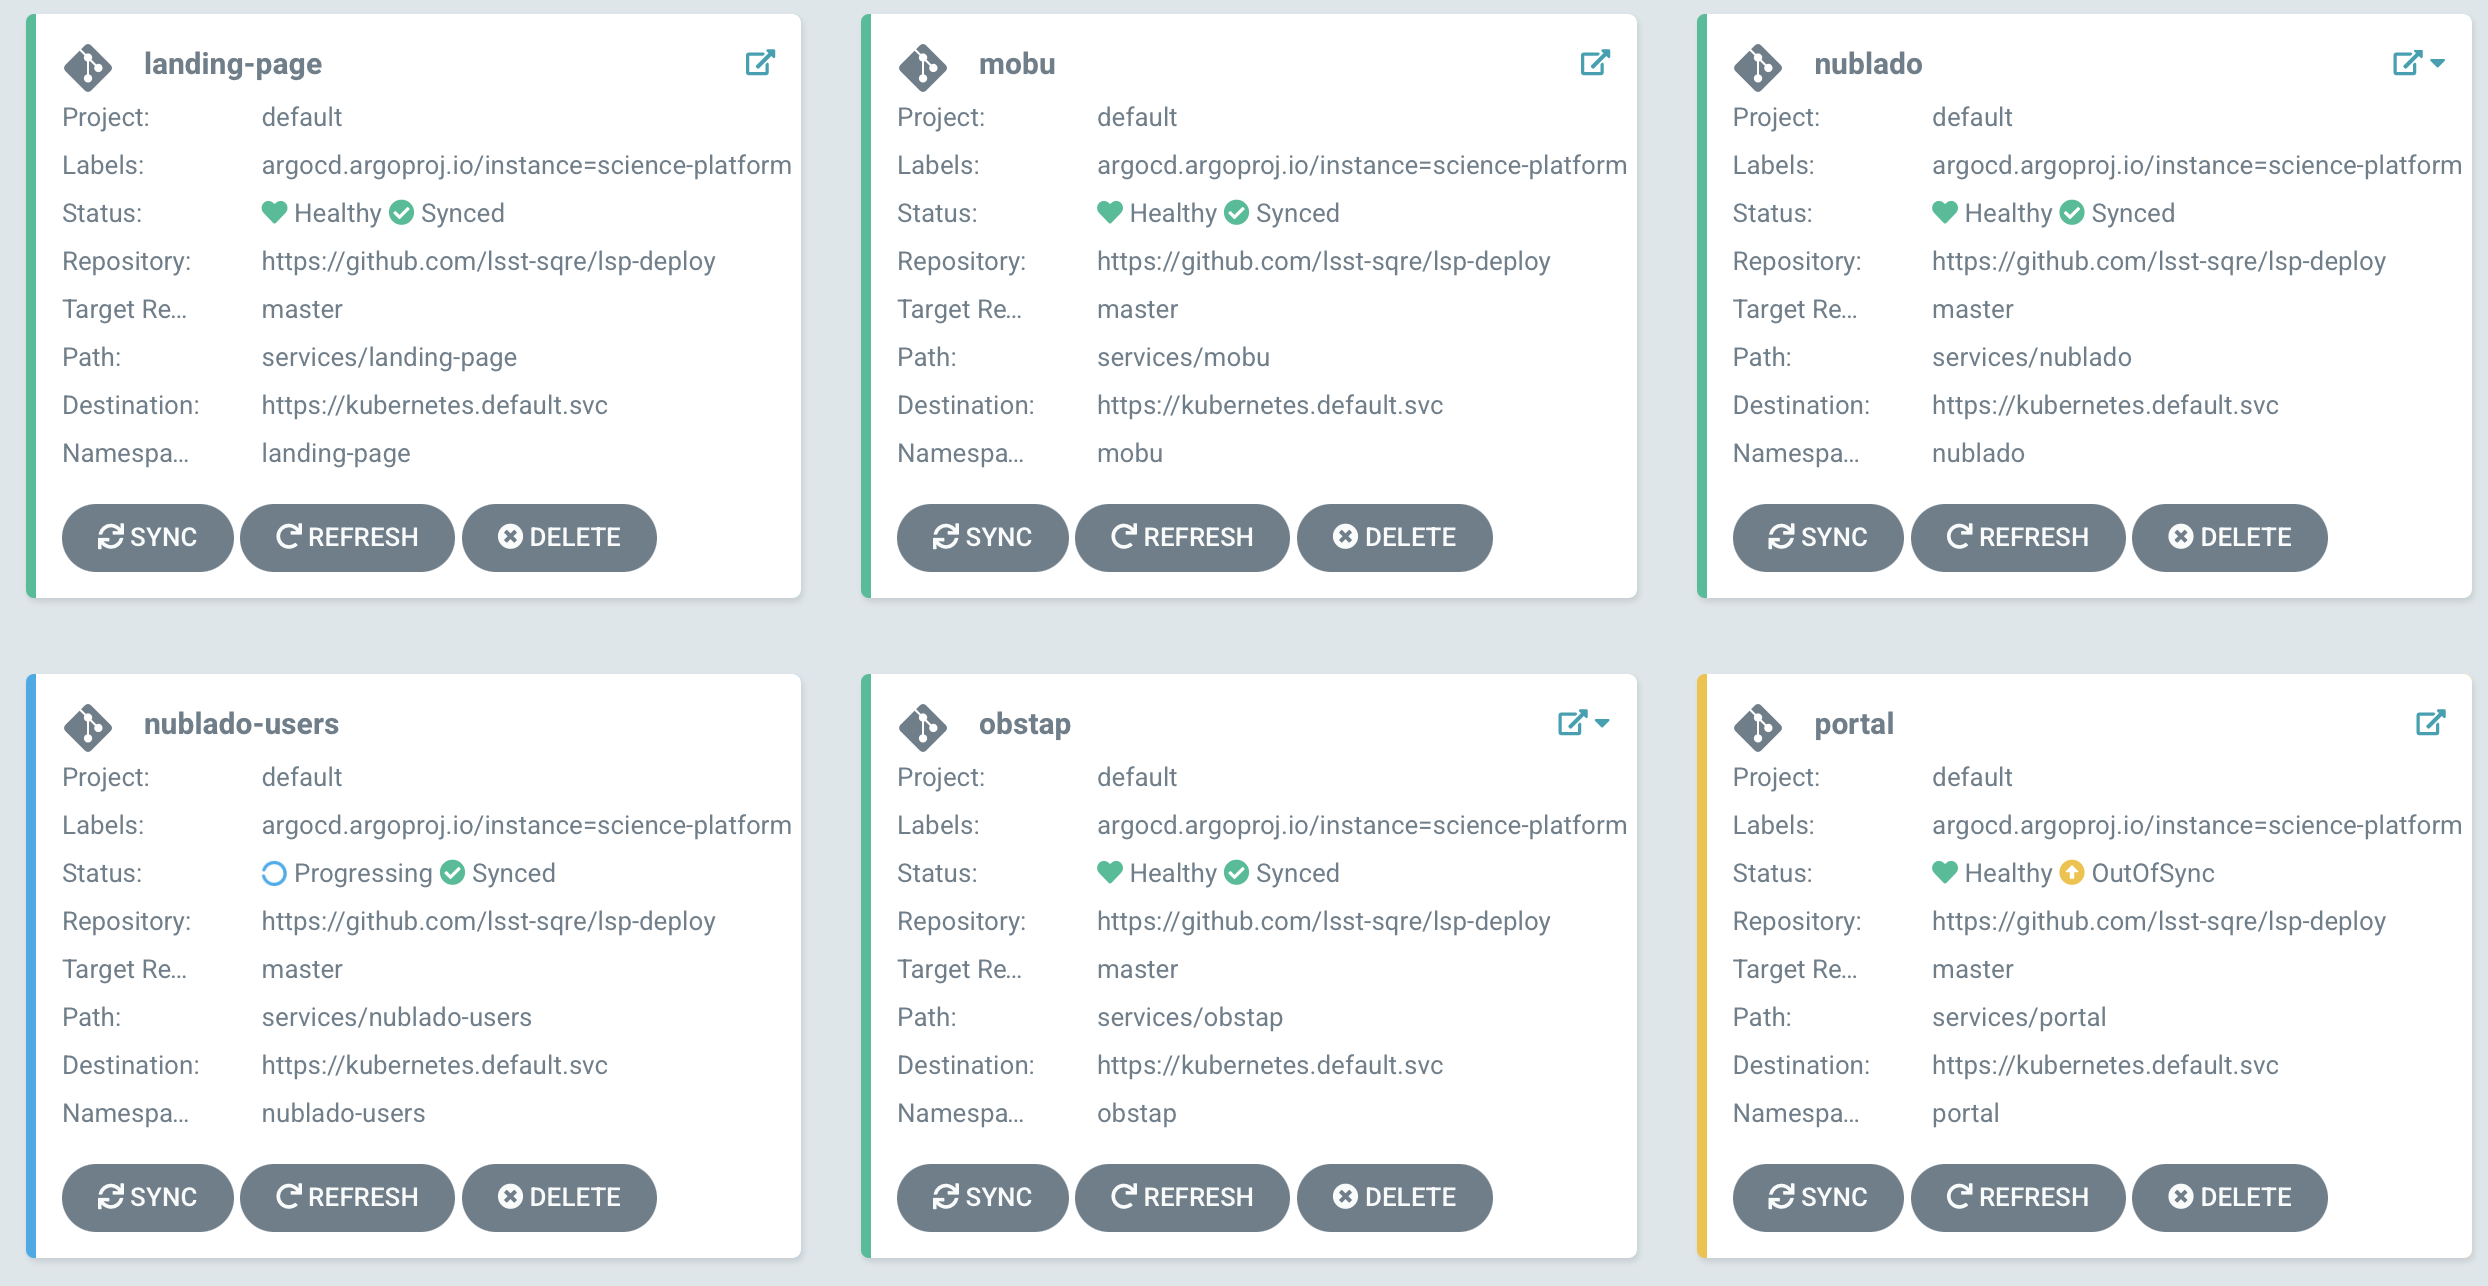This screenshot has width=2488, height=1286.
Task: Click nublado-users Synced checkmark icon
Action: [453, 872]
